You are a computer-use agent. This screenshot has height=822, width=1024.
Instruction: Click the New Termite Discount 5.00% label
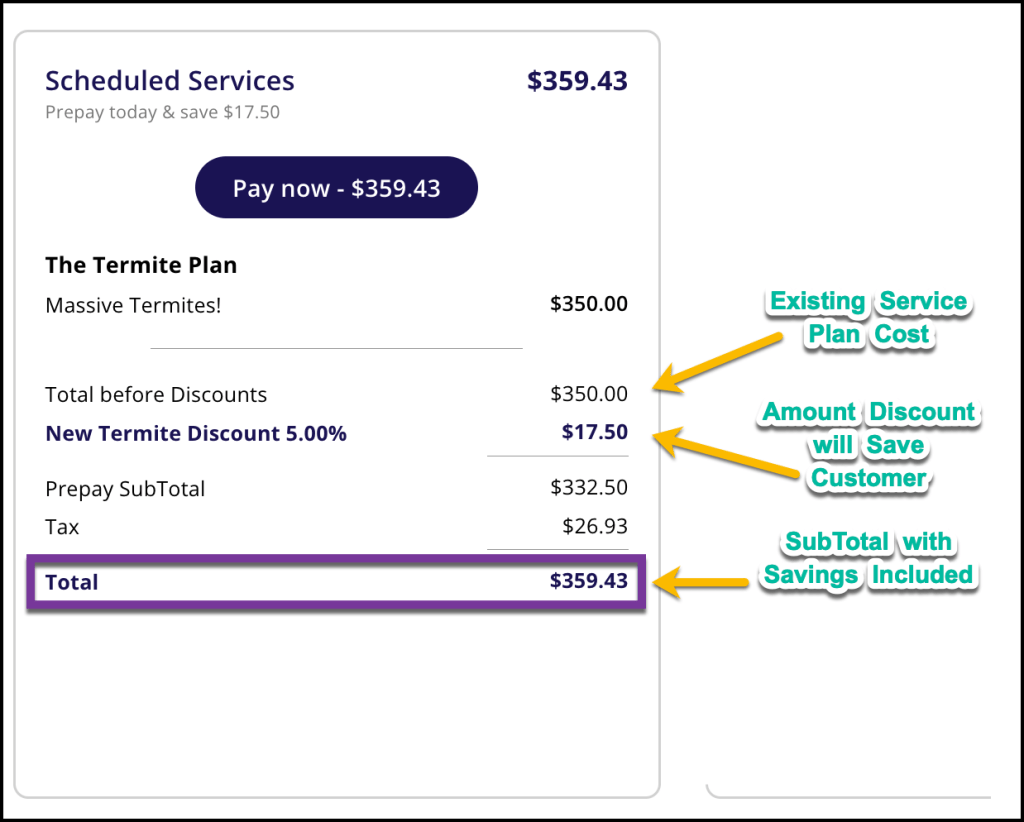coord(196,434)
